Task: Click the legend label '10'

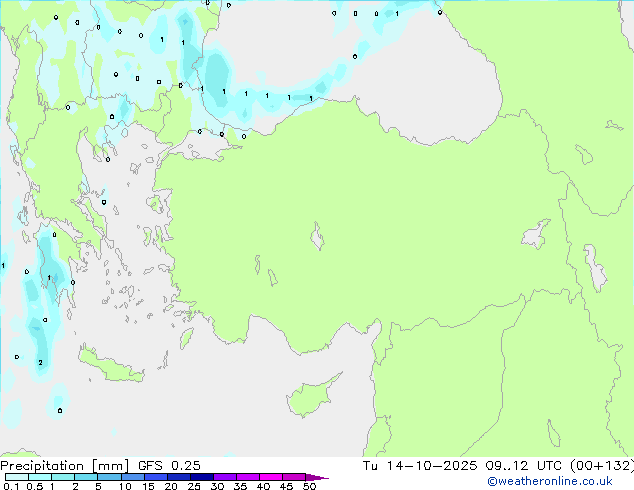Action: pyautogui.click(x=125, y=486)
